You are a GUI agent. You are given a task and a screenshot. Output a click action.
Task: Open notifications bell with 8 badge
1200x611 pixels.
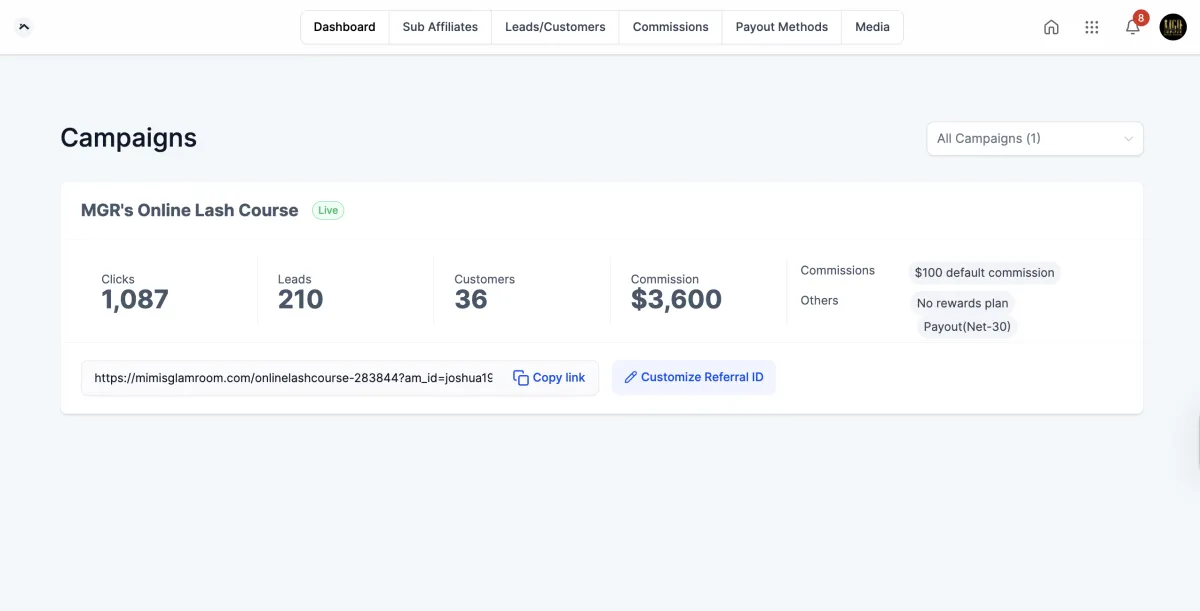pos(1133,27)
